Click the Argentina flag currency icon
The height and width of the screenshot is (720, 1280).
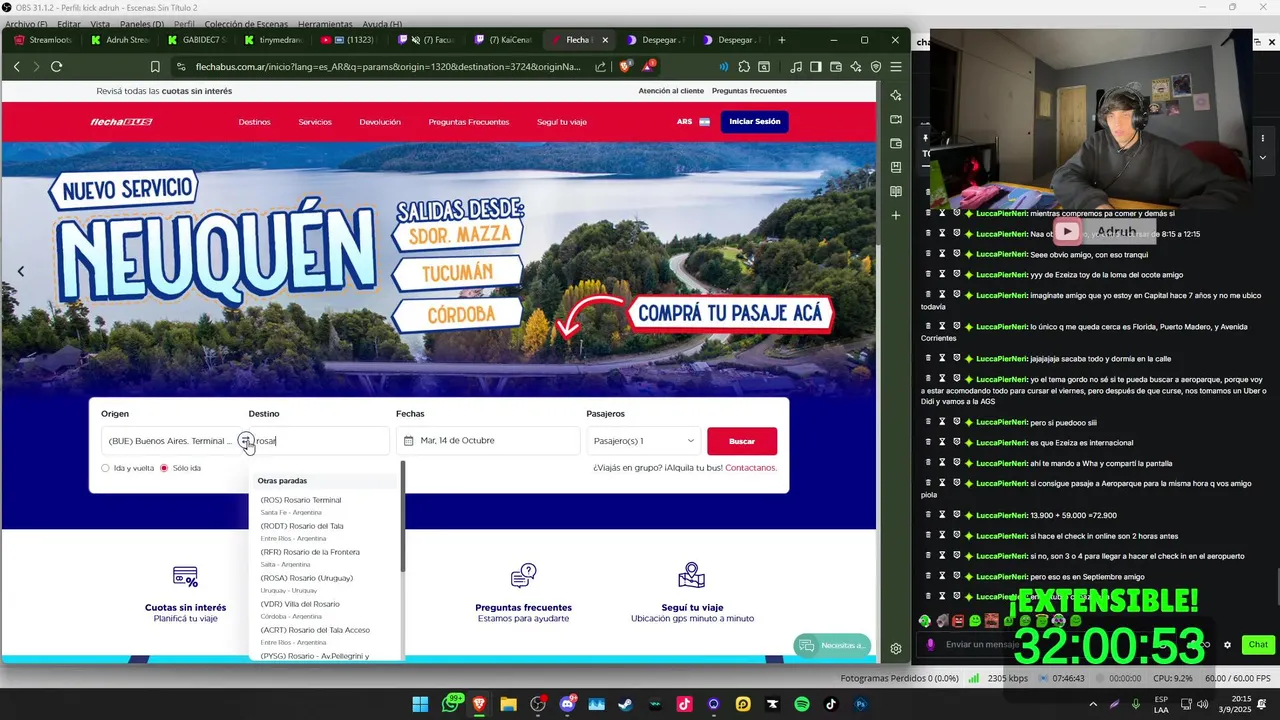[705, 122]
